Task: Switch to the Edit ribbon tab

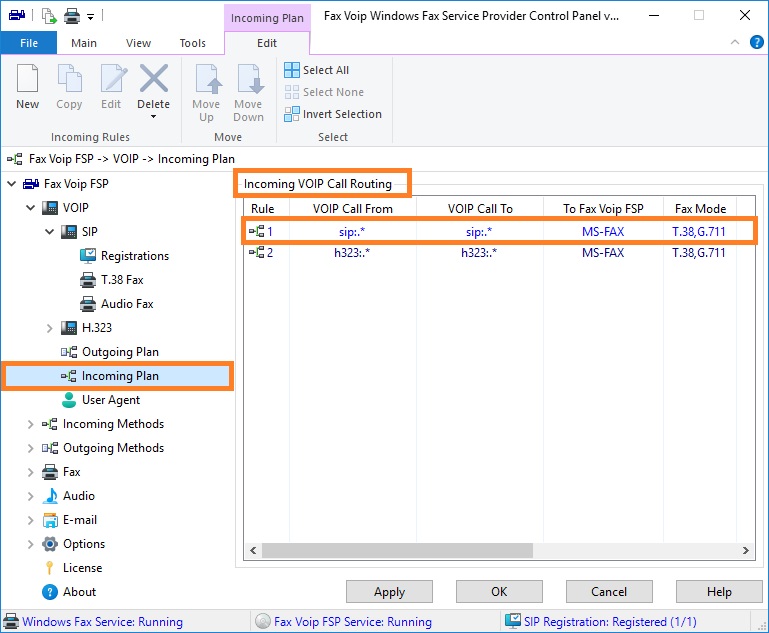Action: pyautogui.click(x=267, y=43)
